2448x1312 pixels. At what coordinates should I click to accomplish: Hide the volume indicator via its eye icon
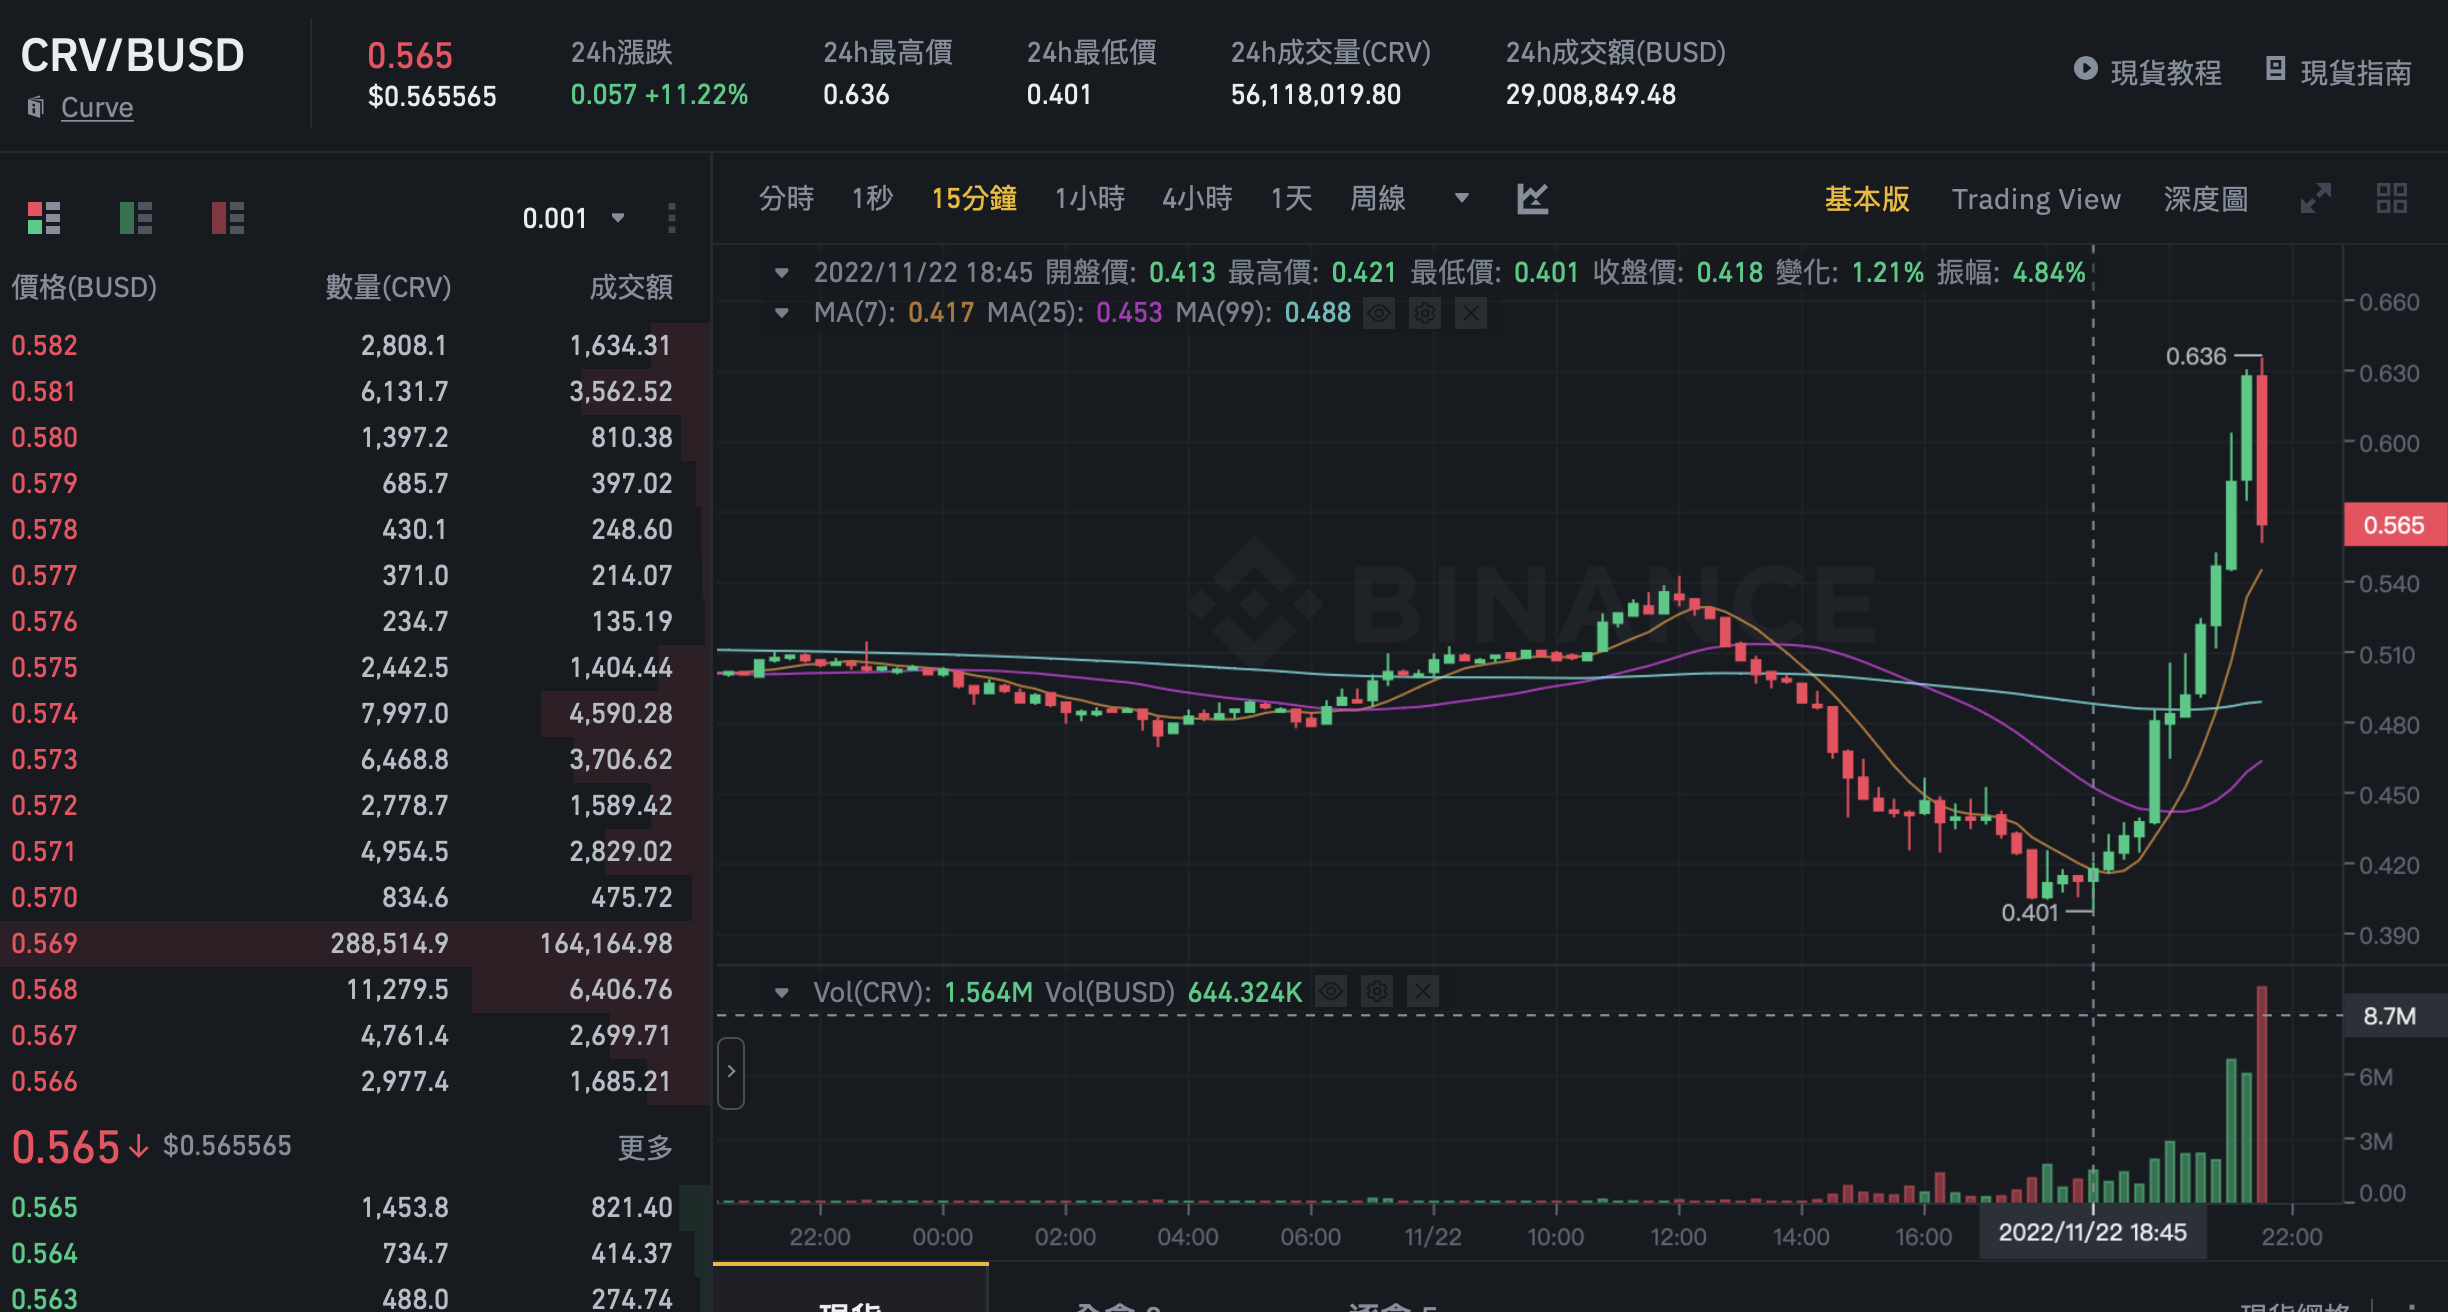[1330, 991]
